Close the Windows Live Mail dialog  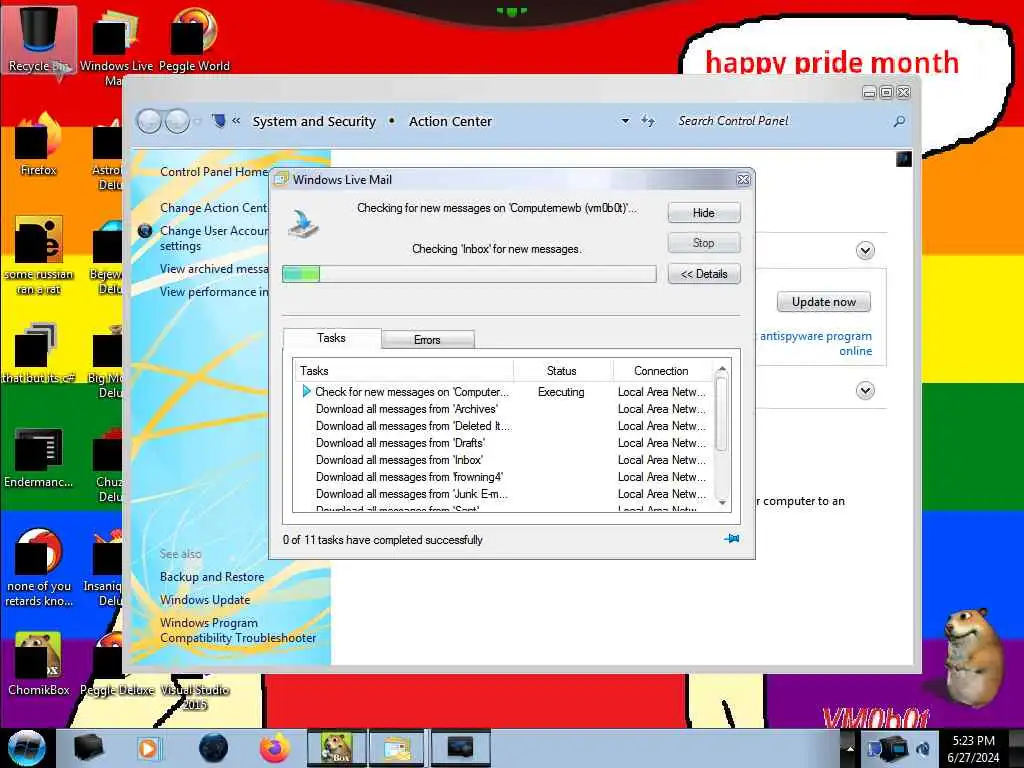(743, 180)
